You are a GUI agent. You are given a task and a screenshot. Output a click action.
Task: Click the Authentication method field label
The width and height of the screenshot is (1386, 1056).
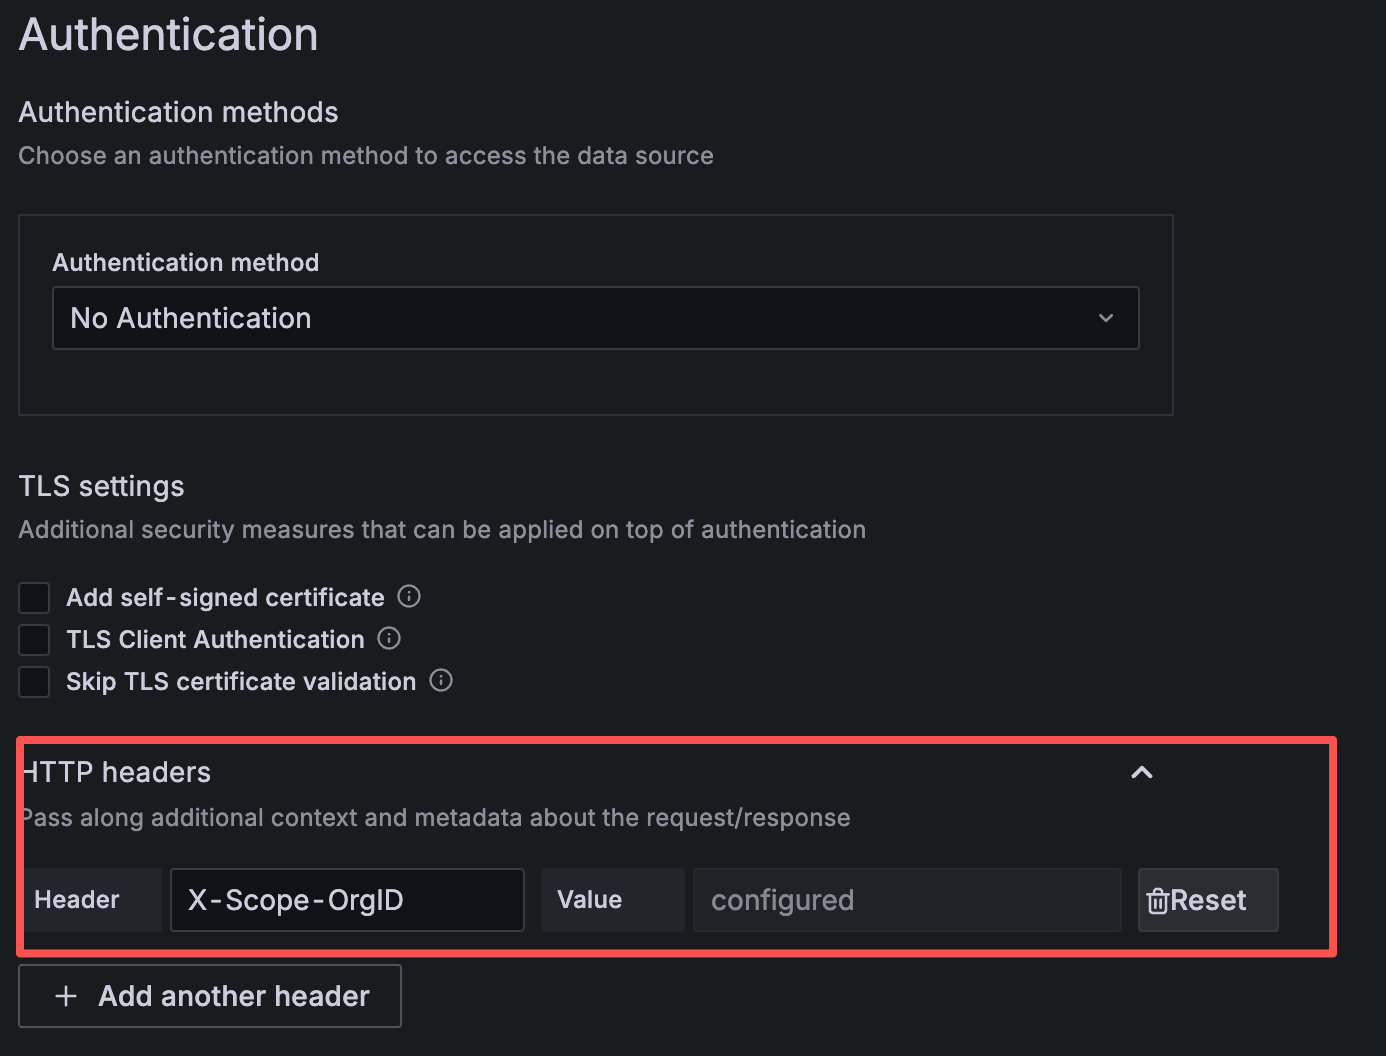click(x=185, y=263)
